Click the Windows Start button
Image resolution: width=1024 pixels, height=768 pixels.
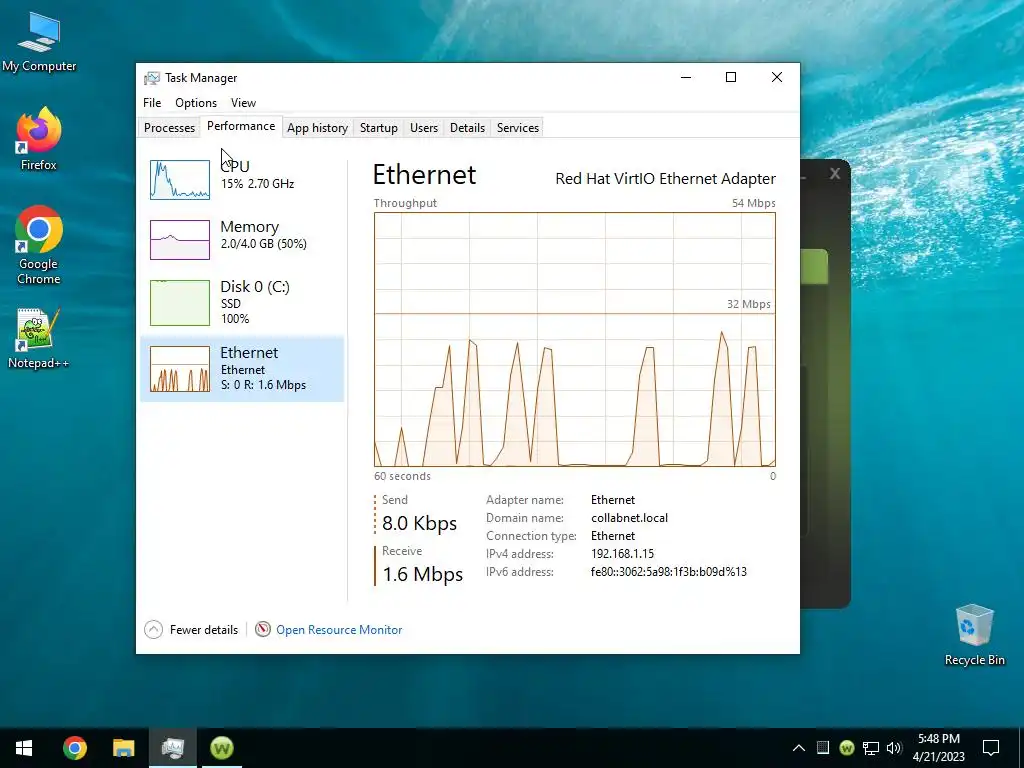coord(24,748)
